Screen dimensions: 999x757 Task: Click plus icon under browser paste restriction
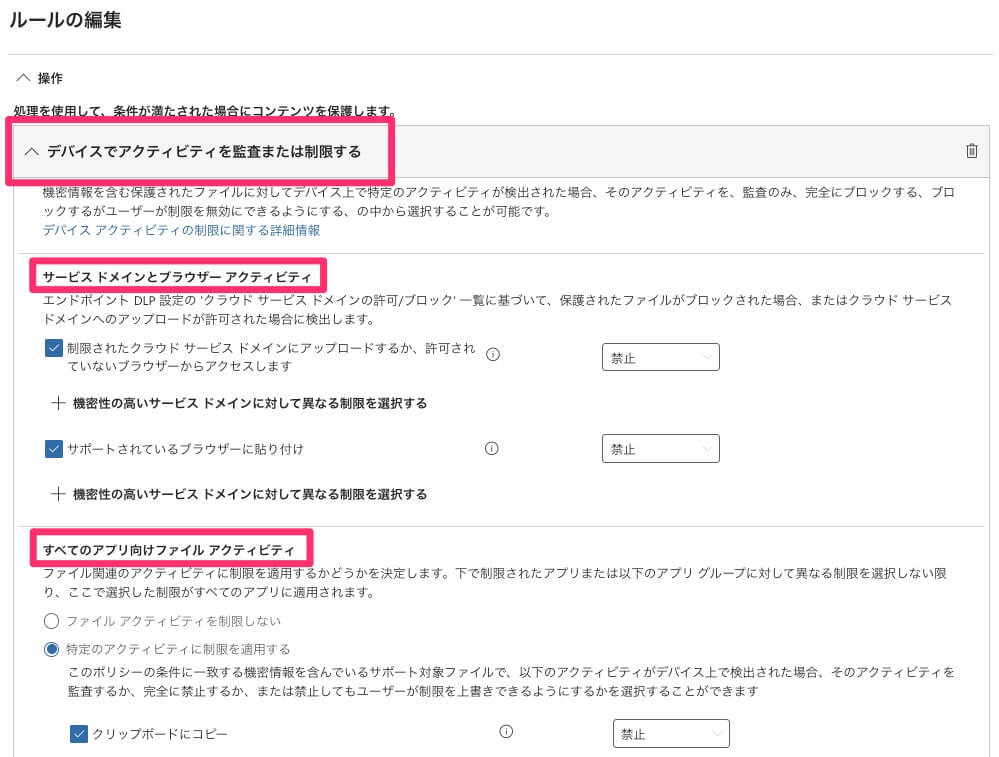[x=58, y=494]
